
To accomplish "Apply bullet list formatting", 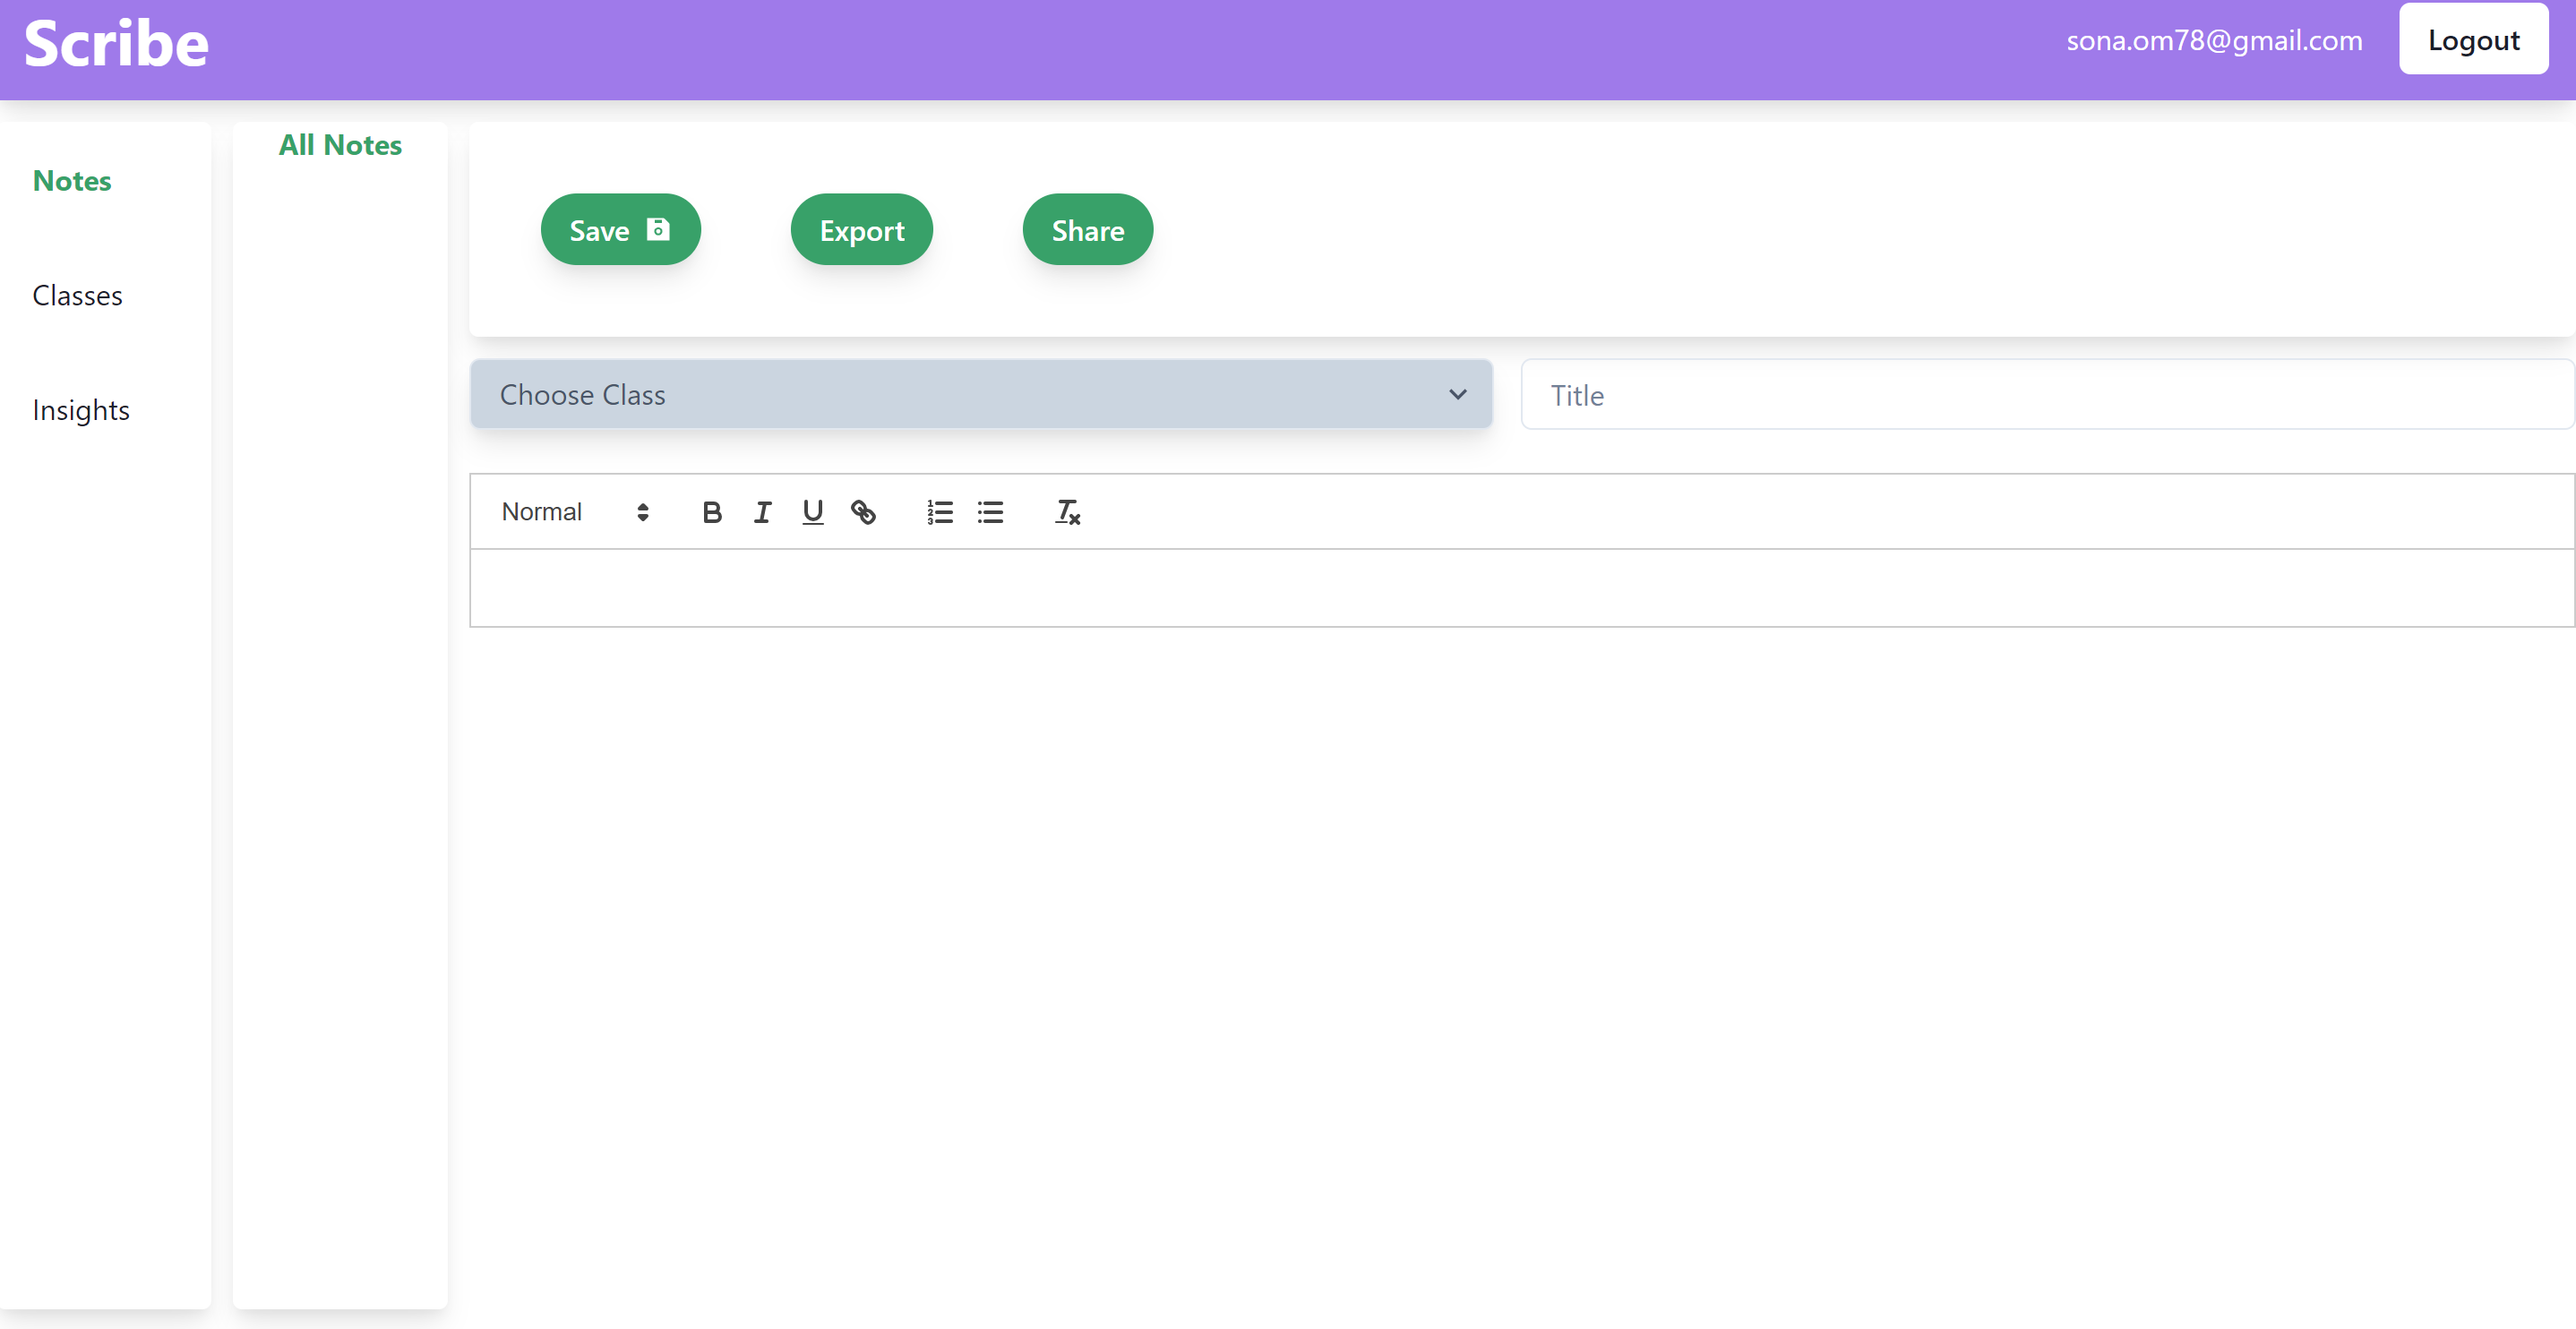I will [x=990, y=512].
